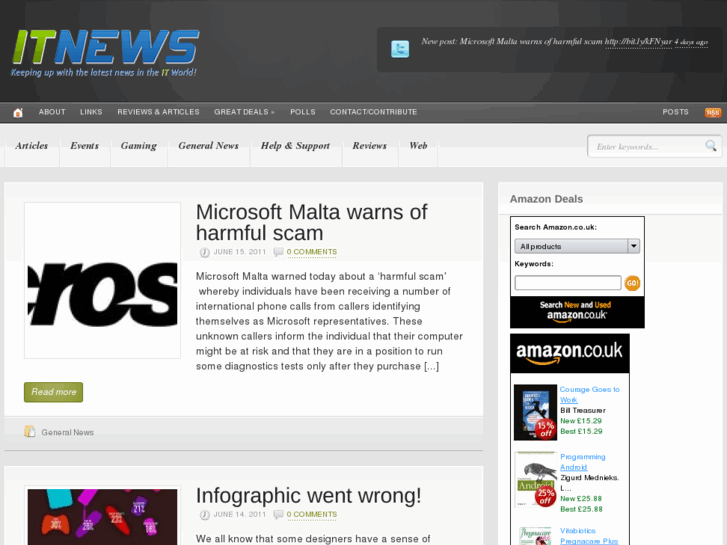Open the Links menu item

click(x=91, y=112)
